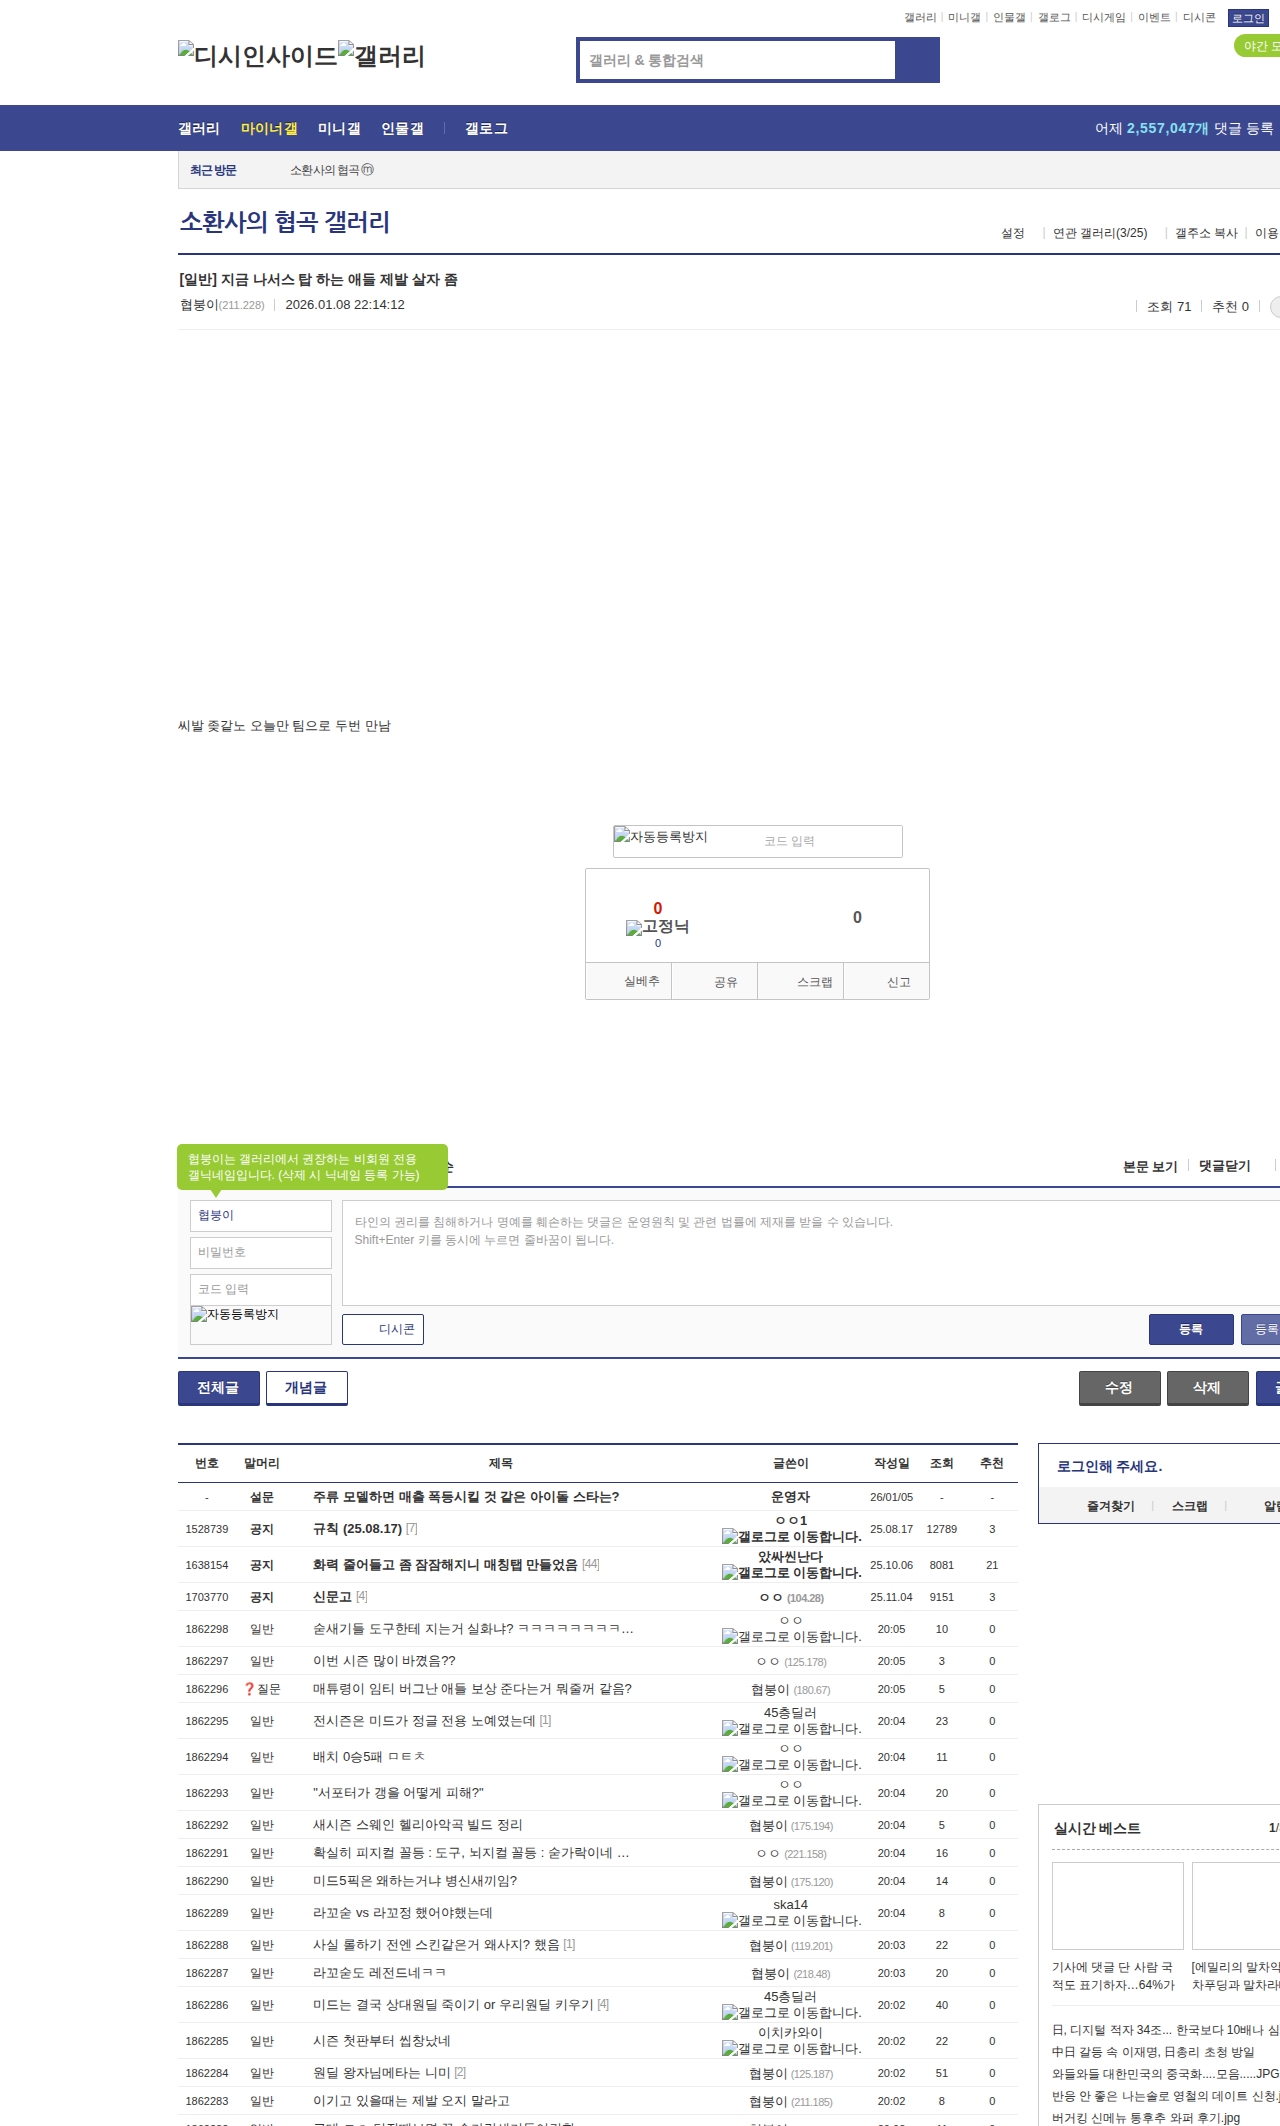Open 갤로그 in the blue navigation bar
The height and width of the screenshot is (2126, 1280).
486,128
